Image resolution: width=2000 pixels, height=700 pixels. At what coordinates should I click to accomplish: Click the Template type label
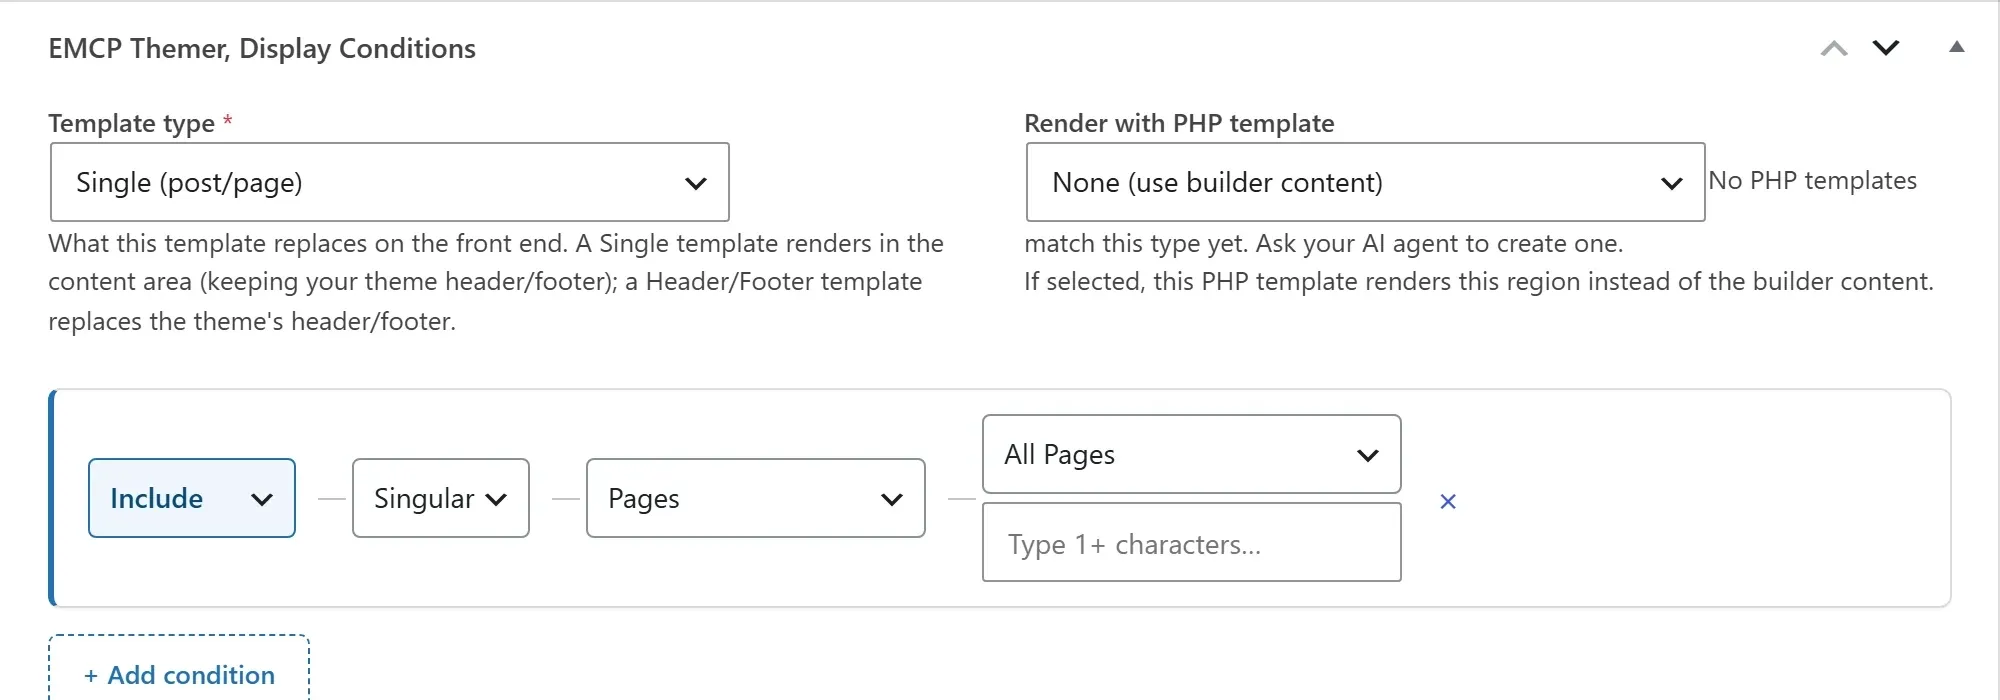pos(132,123)
